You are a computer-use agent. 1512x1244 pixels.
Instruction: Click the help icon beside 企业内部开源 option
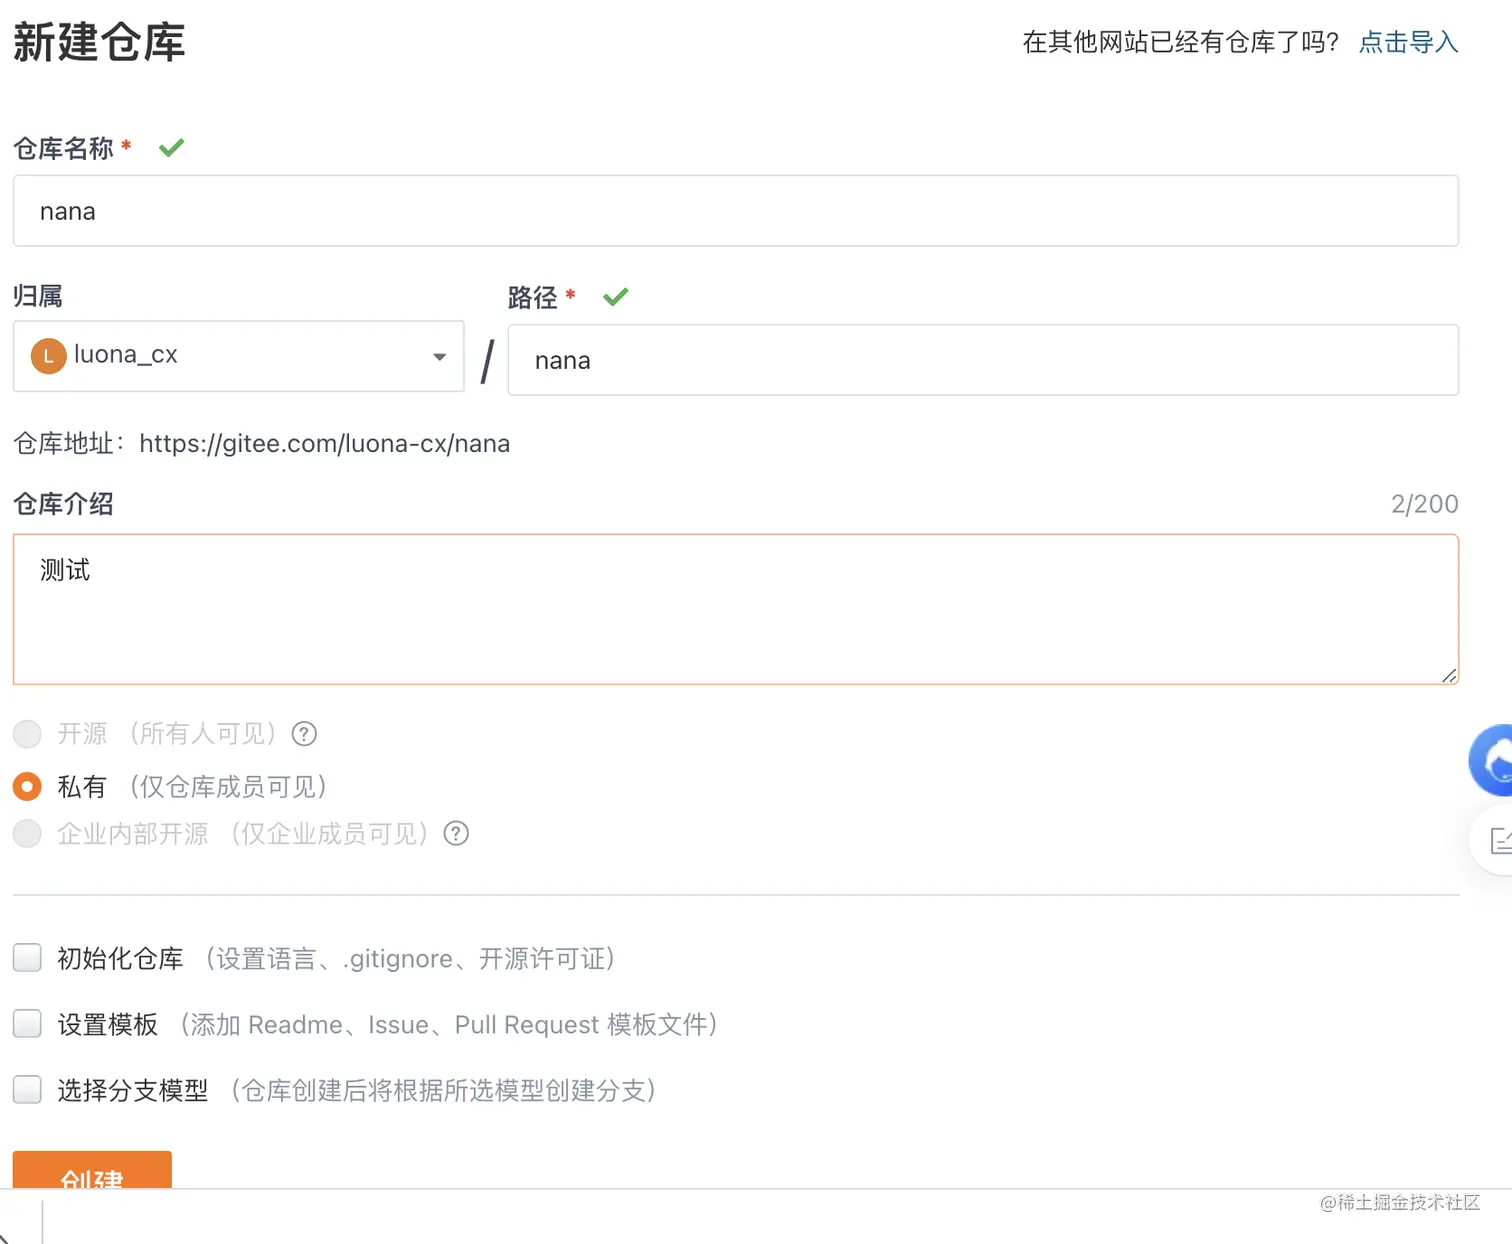(x=456, y=833)
